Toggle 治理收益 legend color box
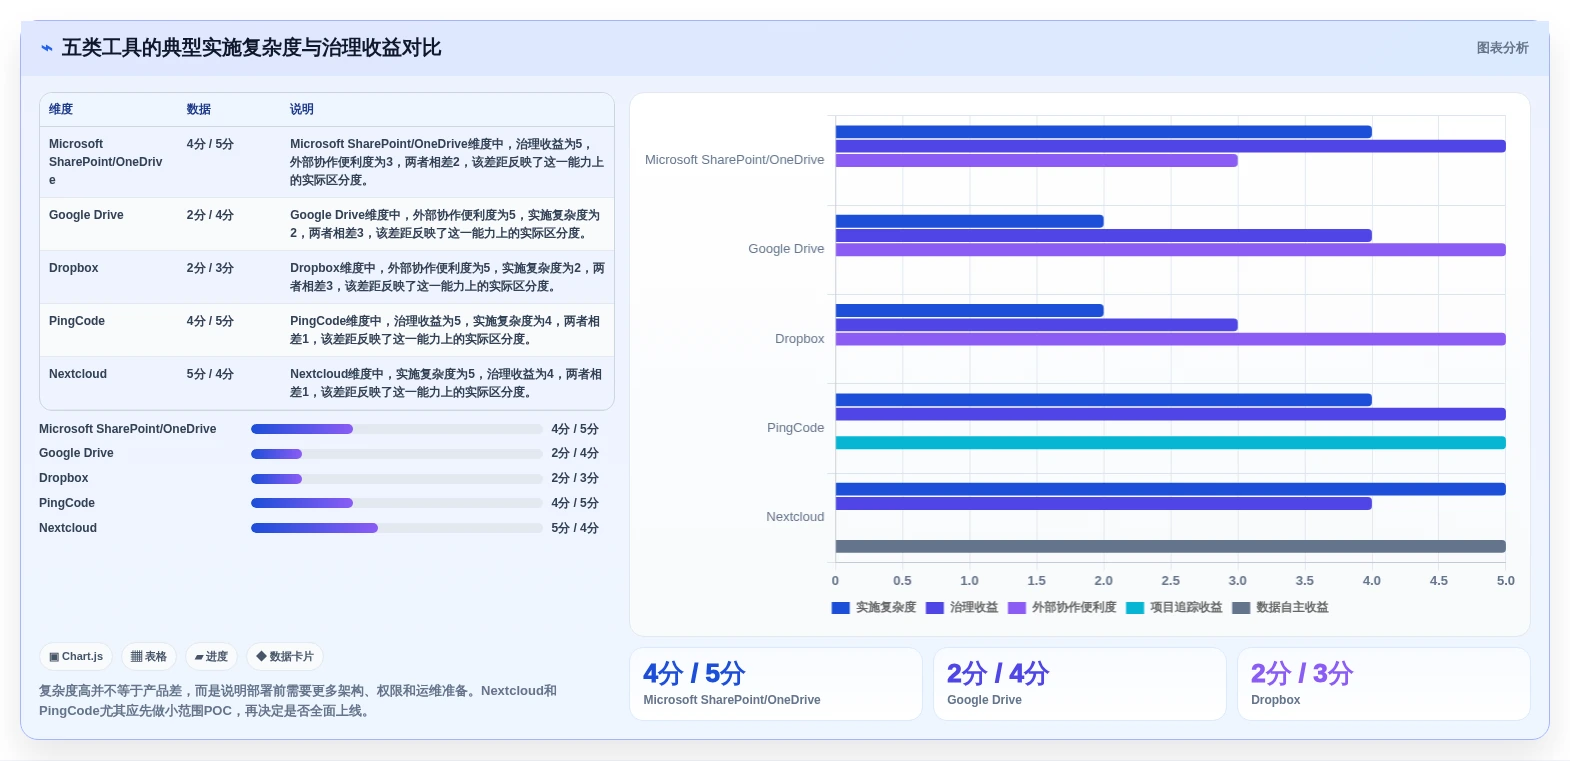 pyautogui.click(x=935, y=608)
